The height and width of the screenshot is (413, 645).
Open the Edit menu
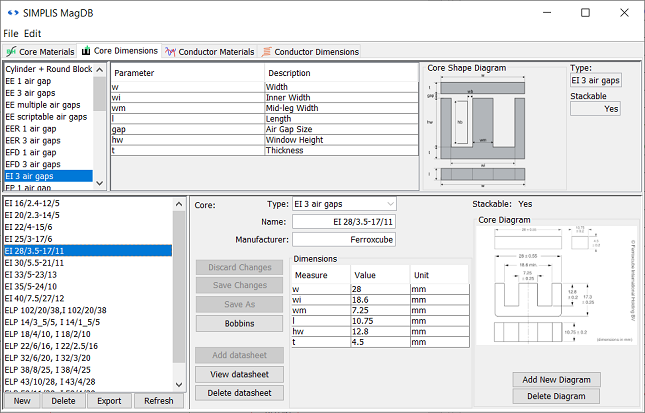click(33, 33)
